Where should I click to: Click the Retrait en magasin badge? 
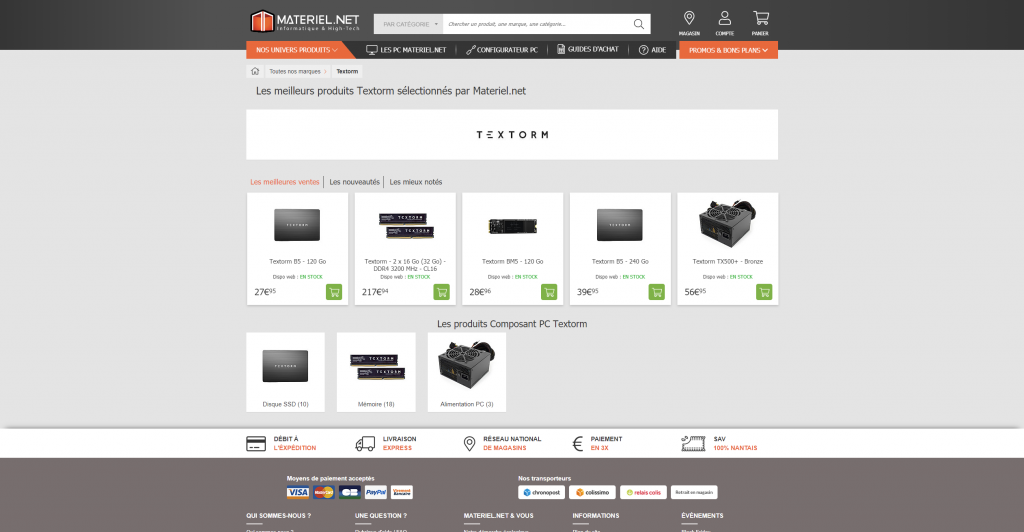coord(694,492)
